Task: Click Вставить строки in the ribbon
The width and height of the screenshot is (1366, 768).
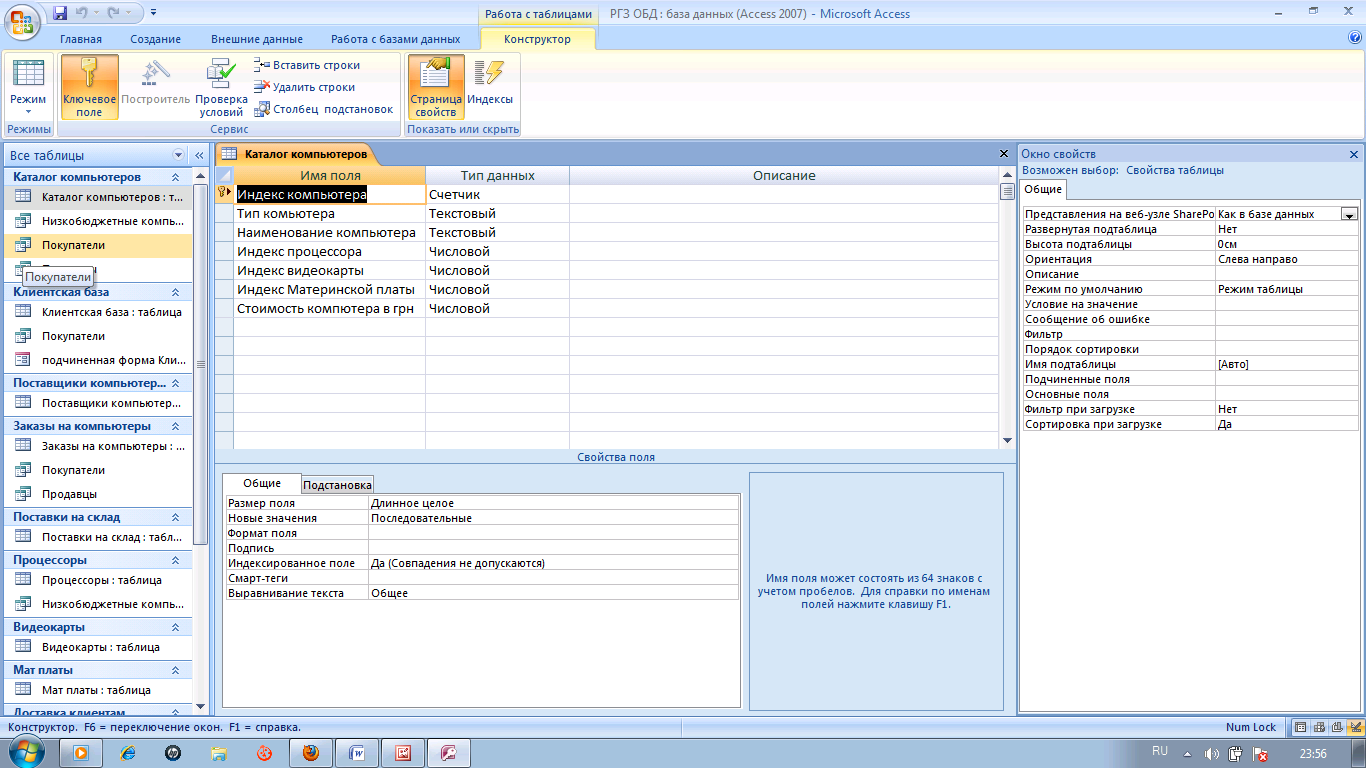Action: (x=308, y=65)
